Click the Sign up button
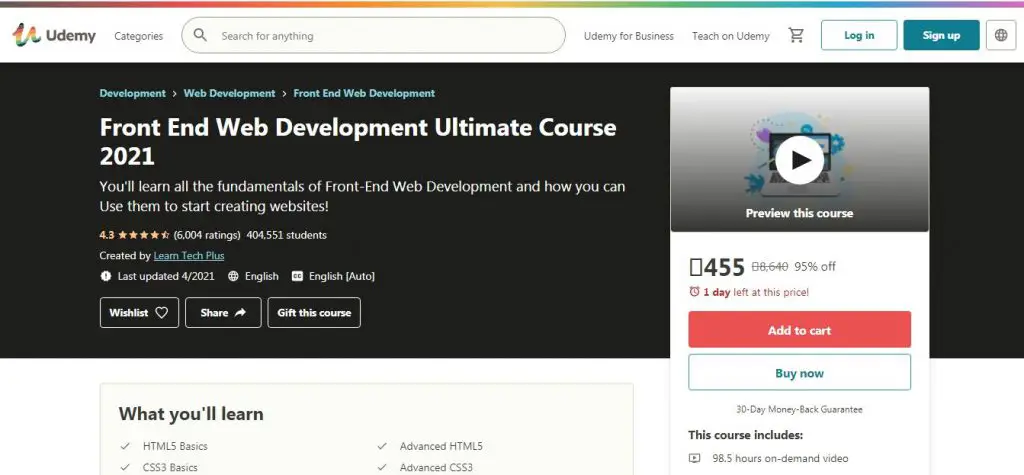 (x=940, y=35)
